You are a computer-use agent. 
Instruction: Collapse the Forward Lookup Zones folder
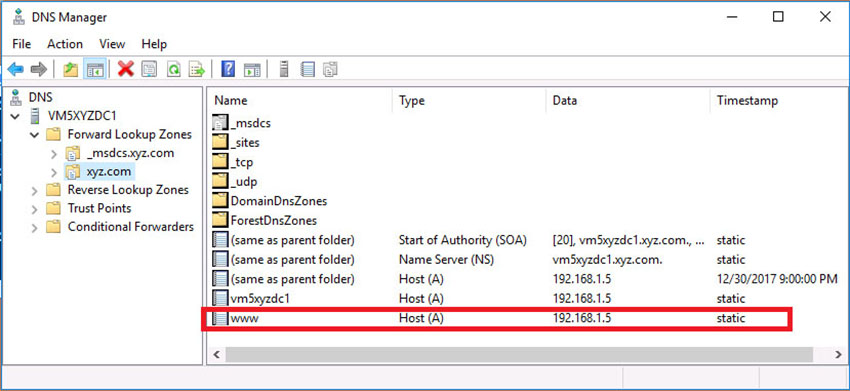34,134
